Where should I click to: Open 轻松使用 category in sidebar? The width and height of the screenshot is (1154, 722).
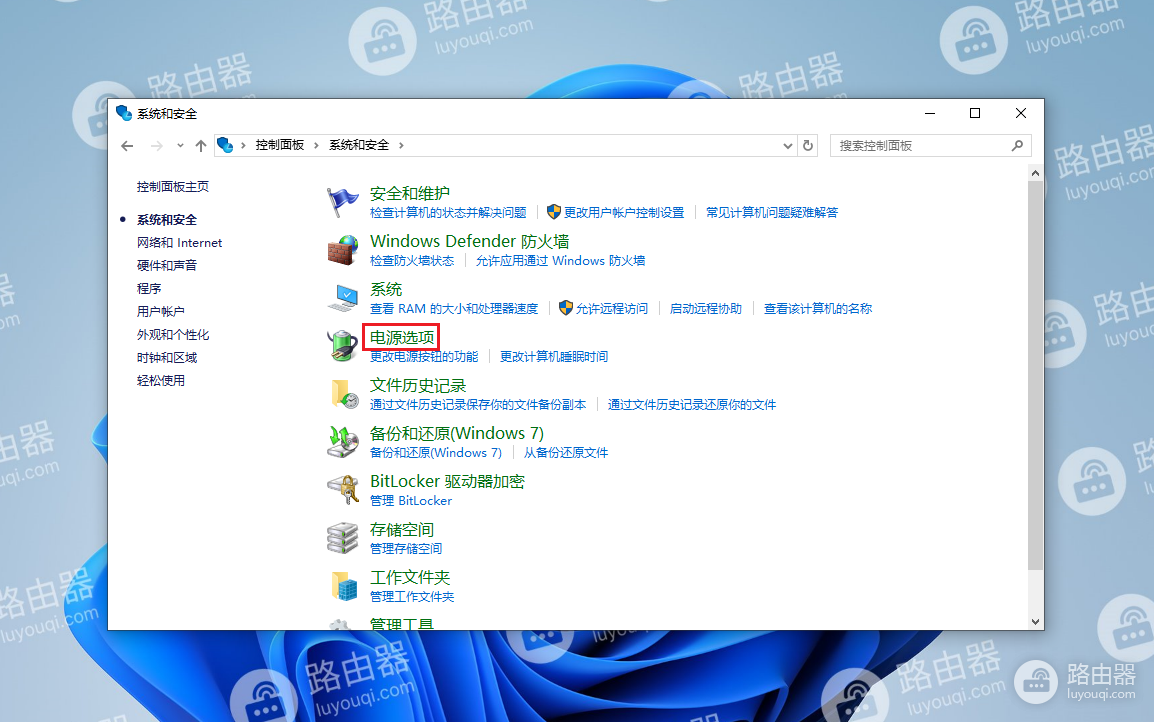[x=160, y=381]
